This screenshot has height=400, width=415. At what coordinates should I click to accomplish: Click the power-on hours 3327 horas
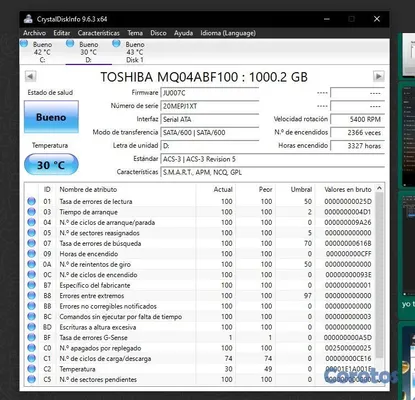click(x=357, y=146)
